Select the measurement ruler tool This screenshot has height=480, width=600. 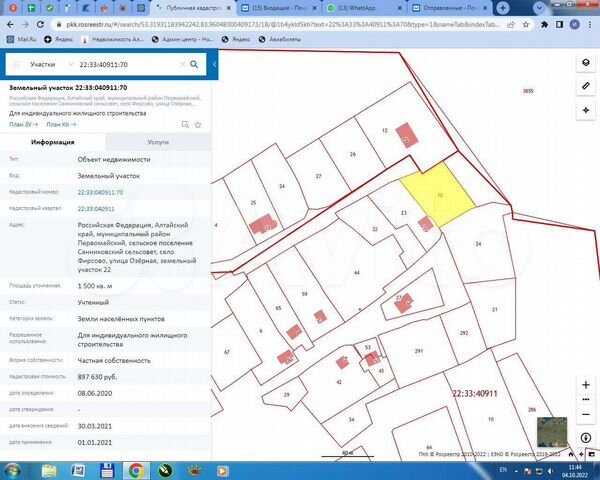click(586, 86)
